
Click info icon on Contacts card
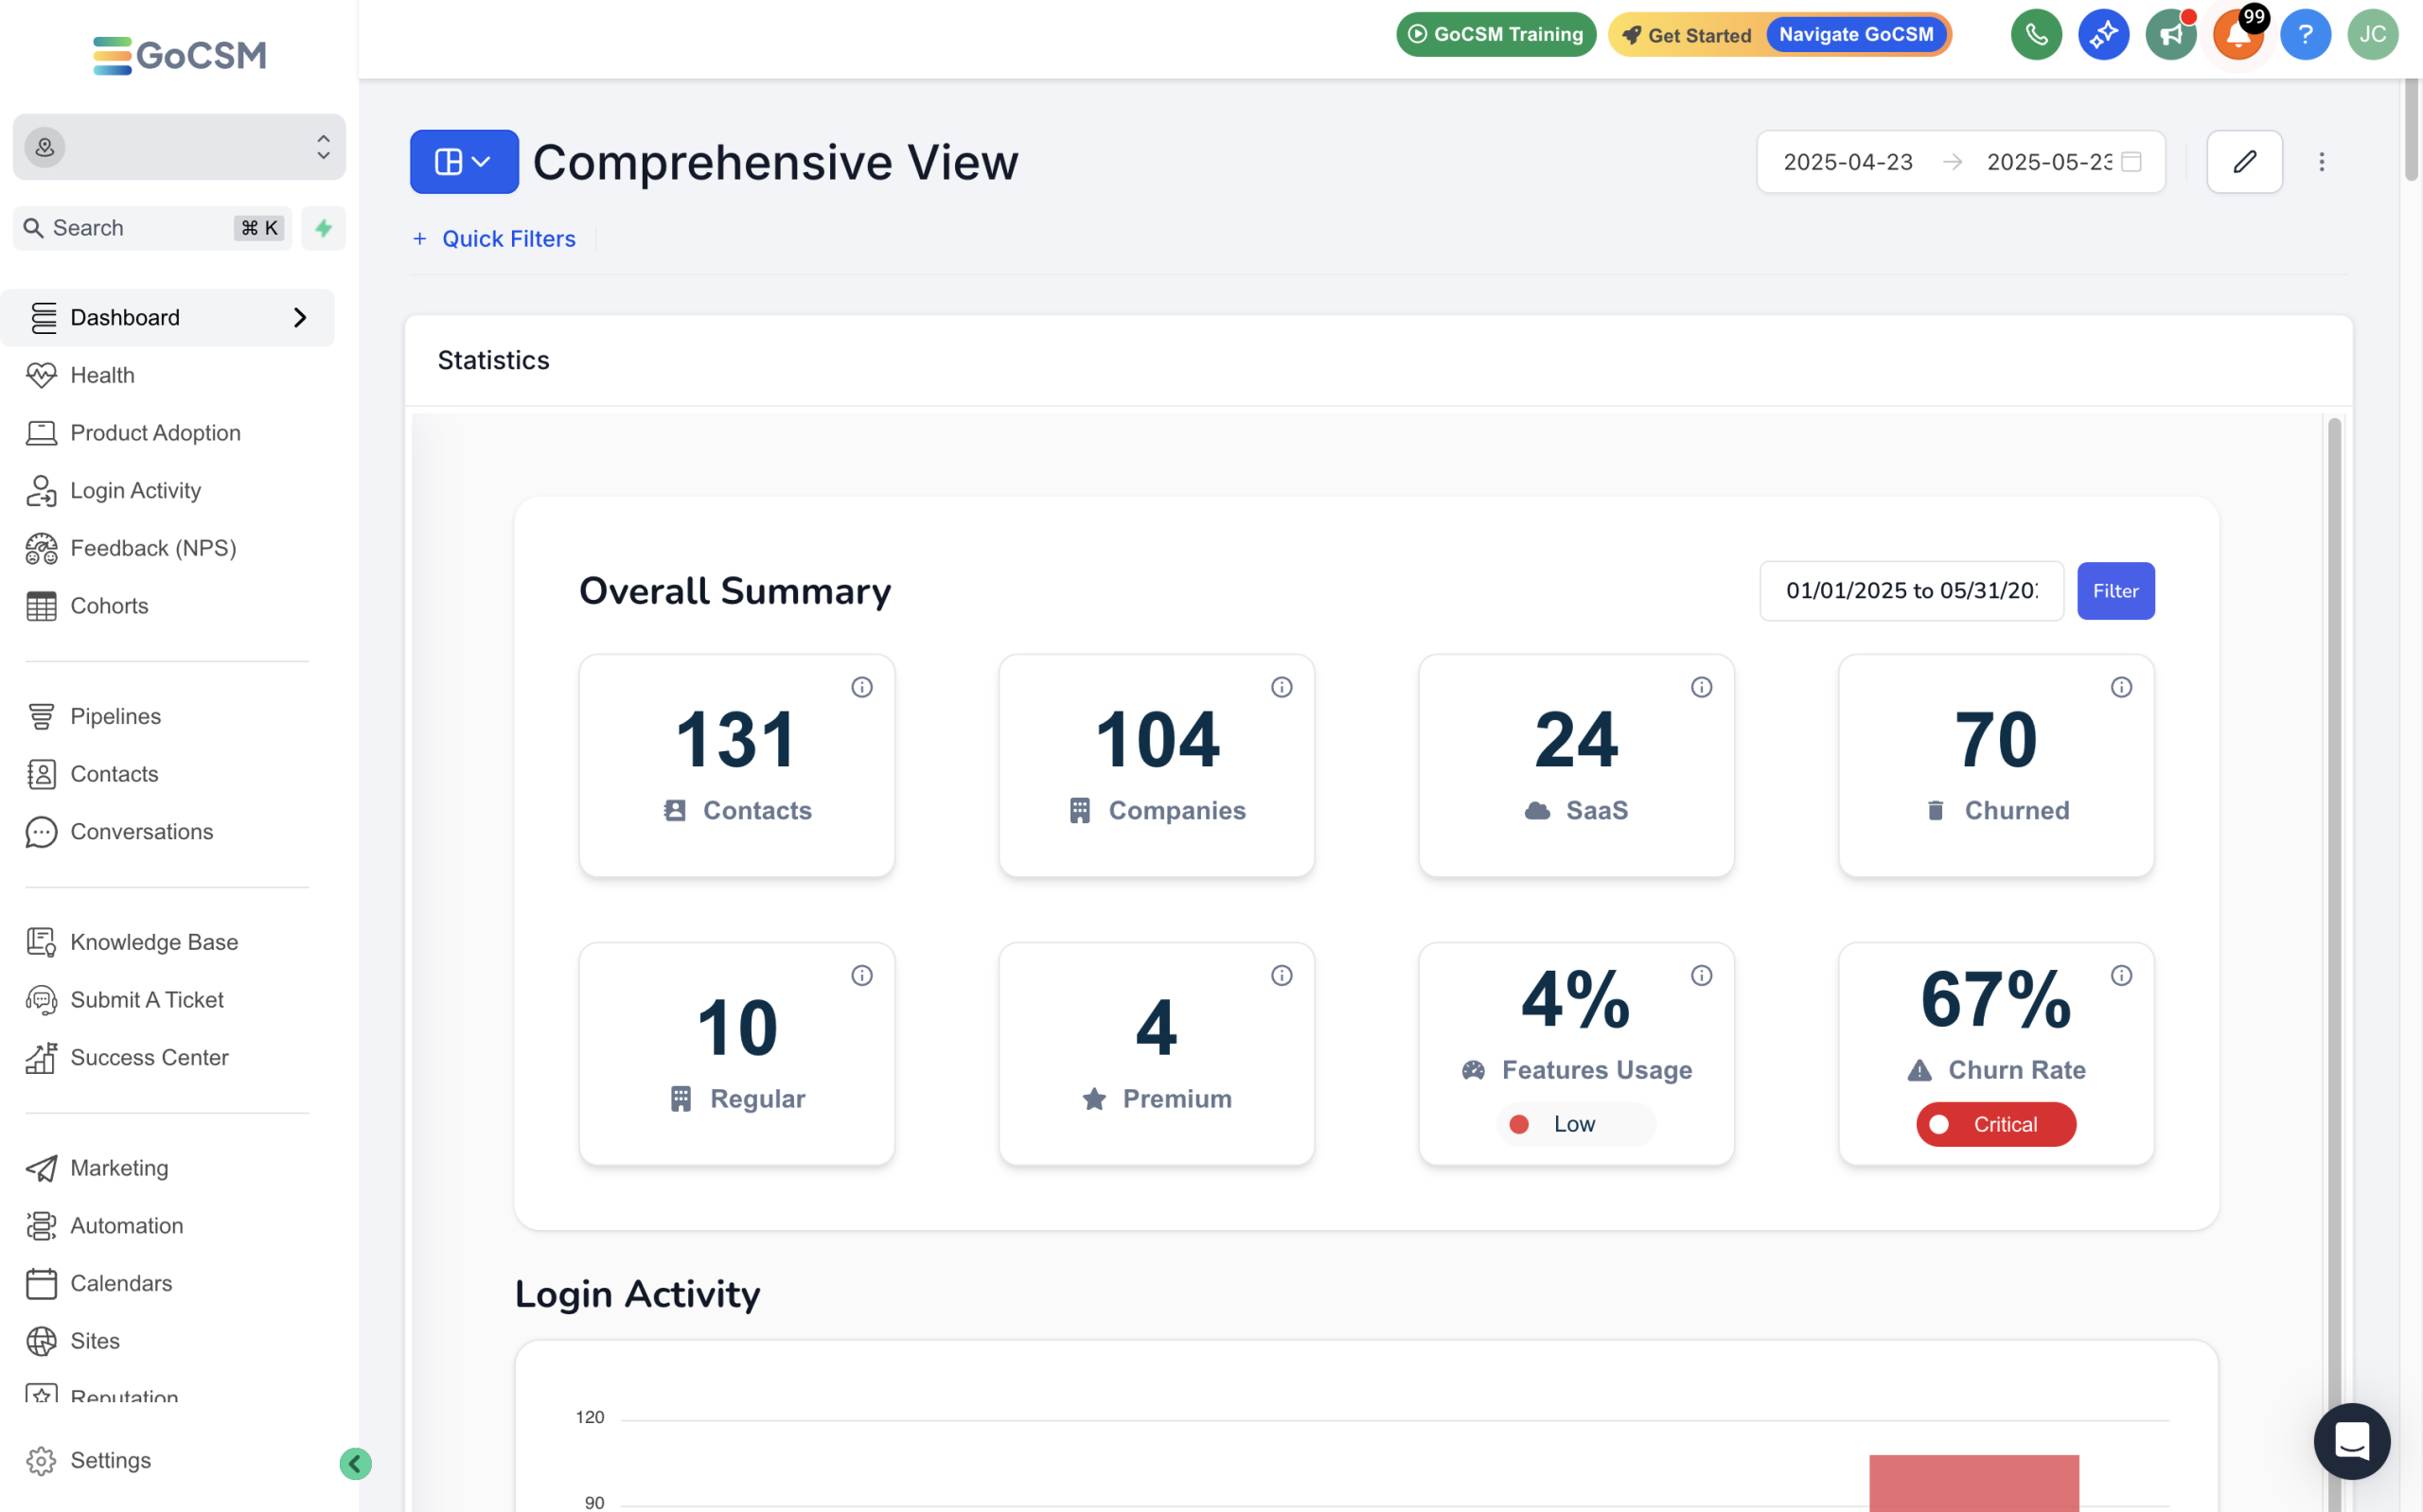coord(861,687)
